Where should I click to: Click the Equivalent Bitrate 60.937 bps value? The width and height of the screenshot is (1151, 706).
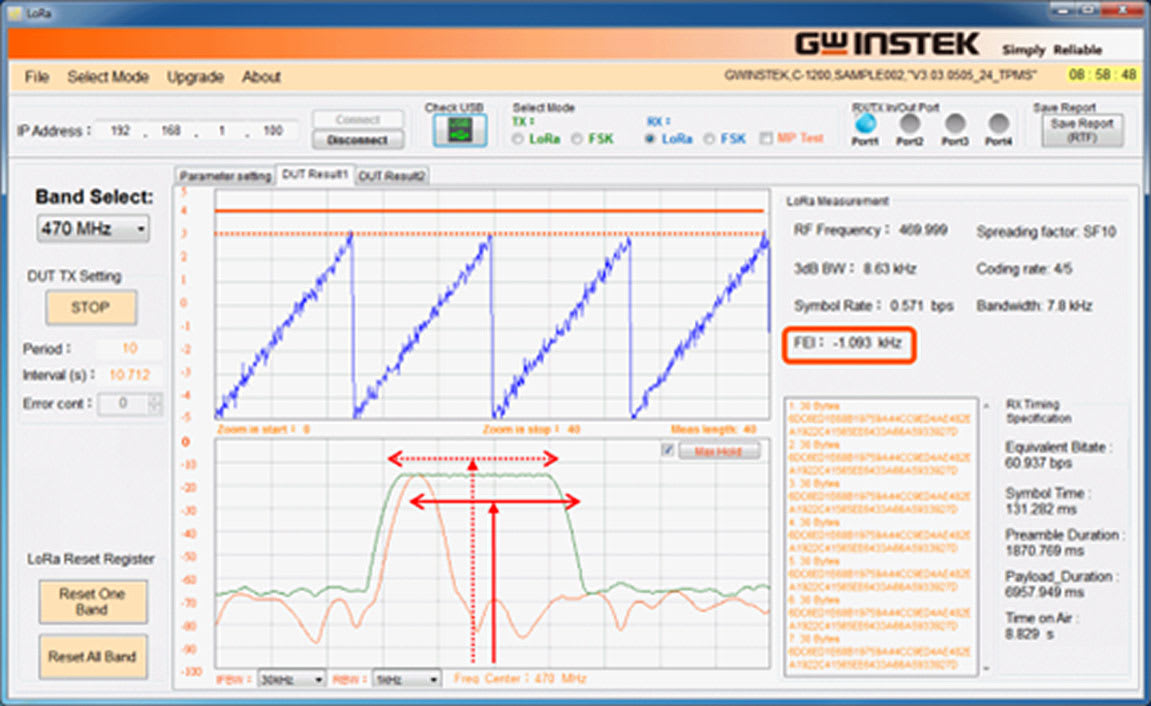click(1038, 463)
